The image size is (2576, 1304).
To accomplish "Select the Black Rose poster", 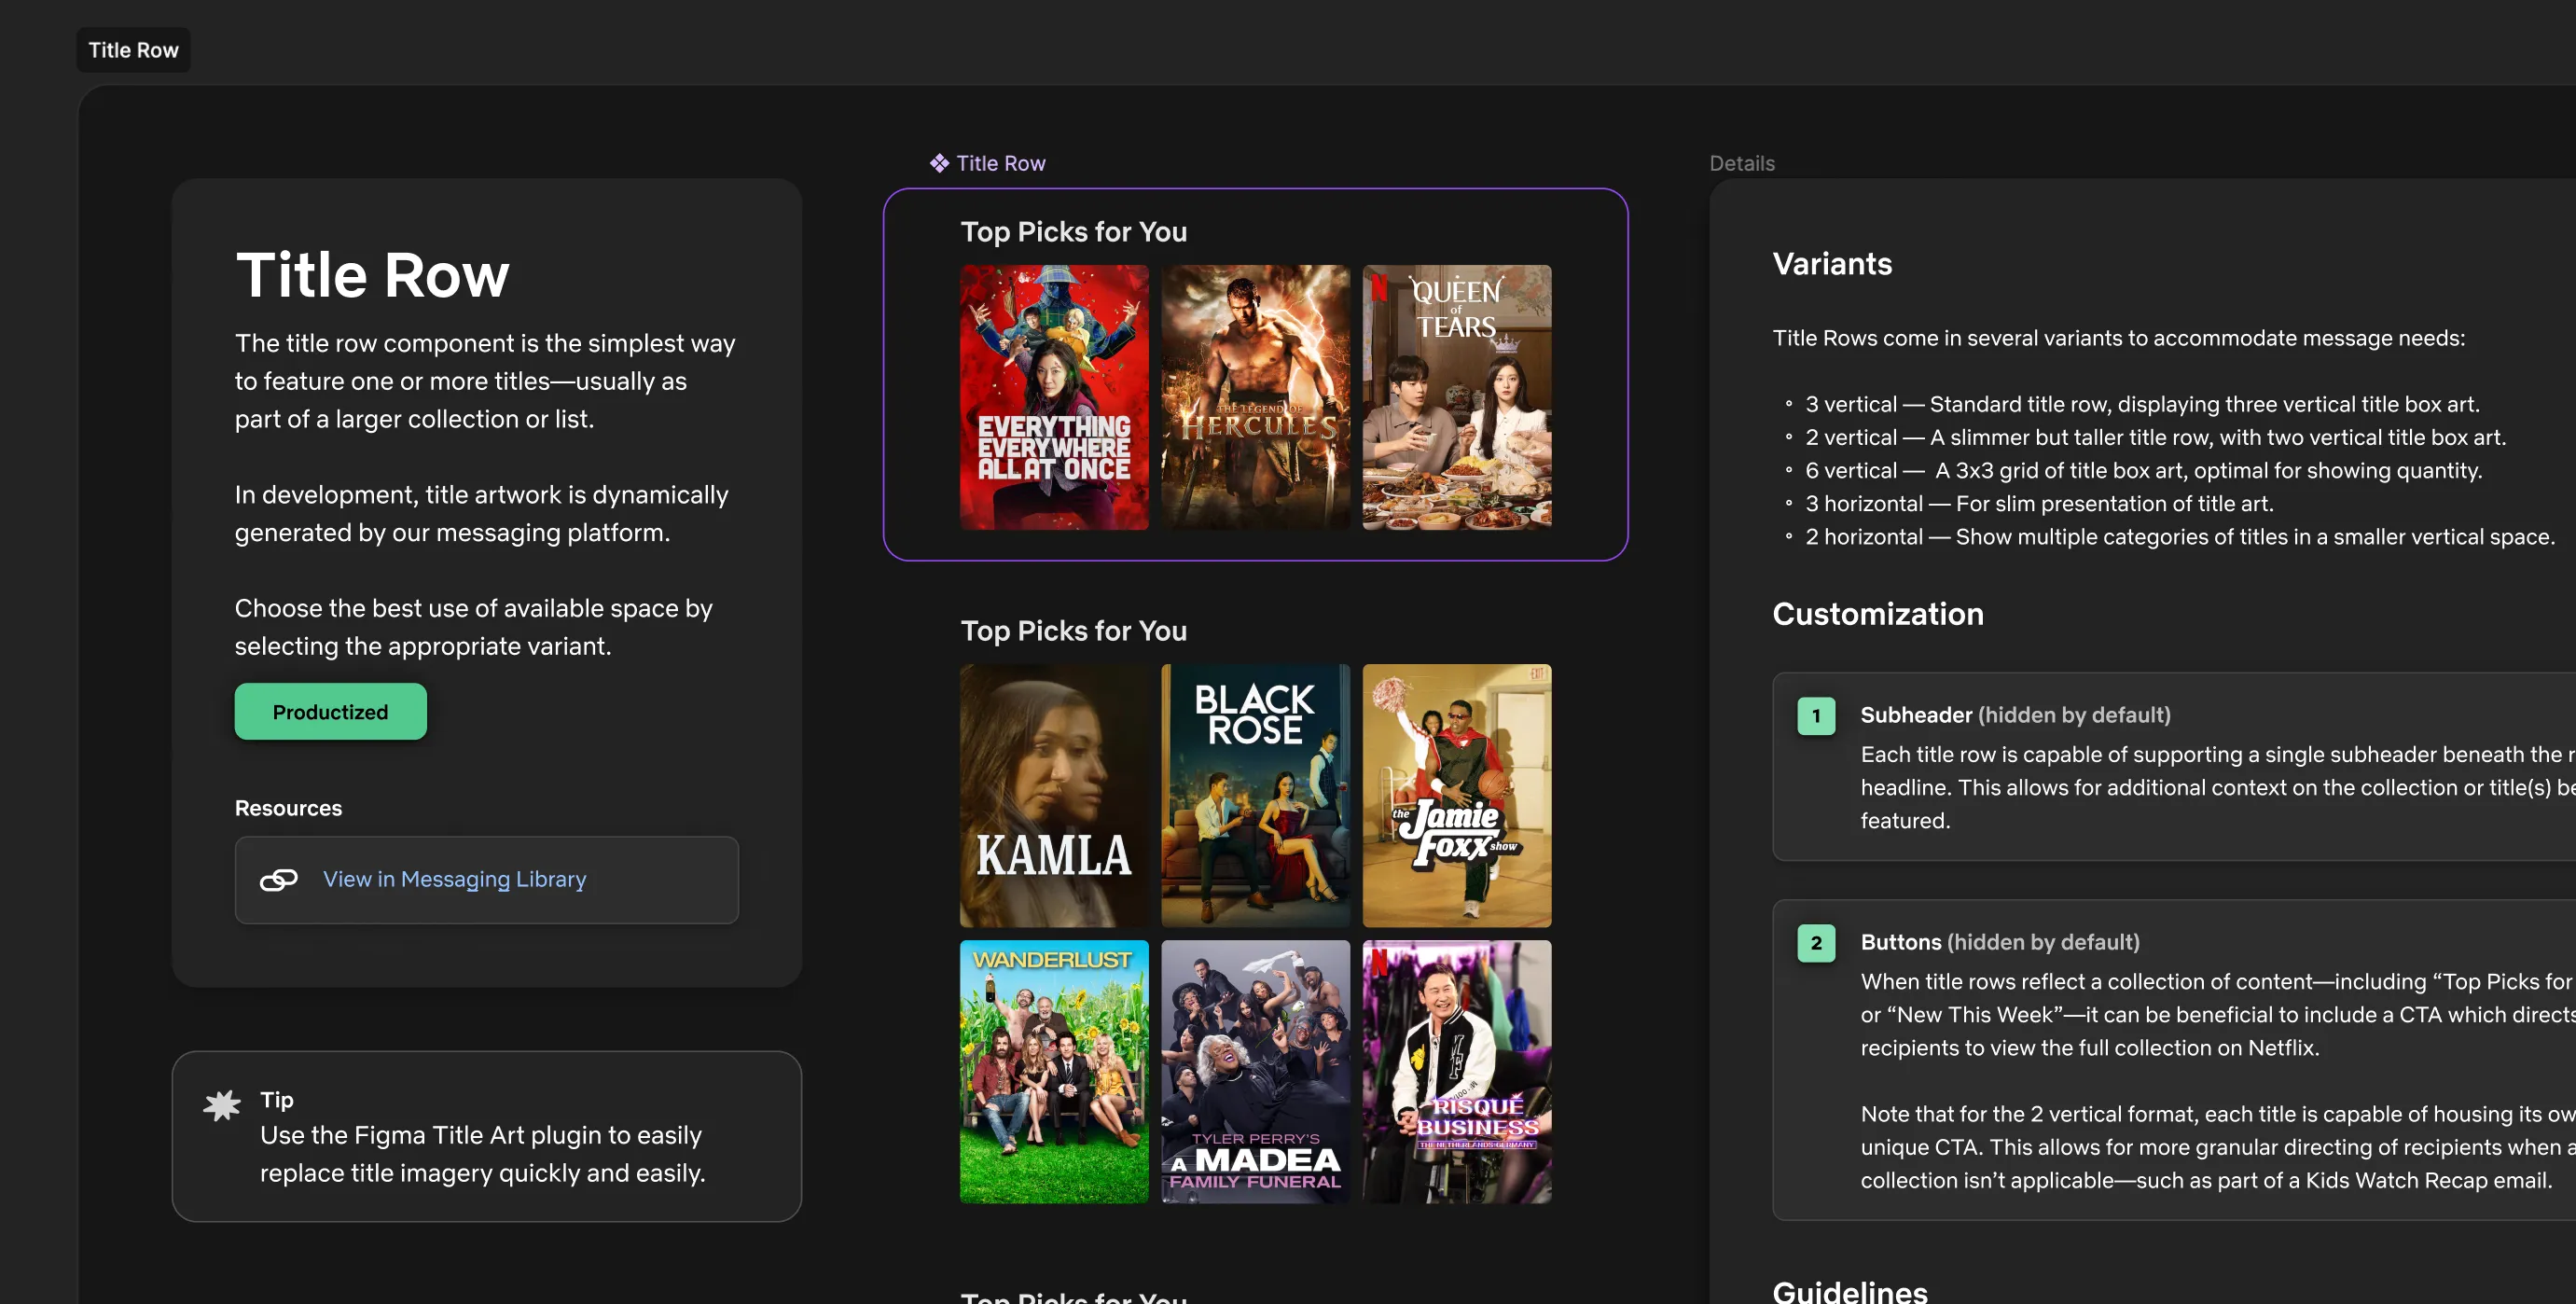I will (x=1255, y=796).
